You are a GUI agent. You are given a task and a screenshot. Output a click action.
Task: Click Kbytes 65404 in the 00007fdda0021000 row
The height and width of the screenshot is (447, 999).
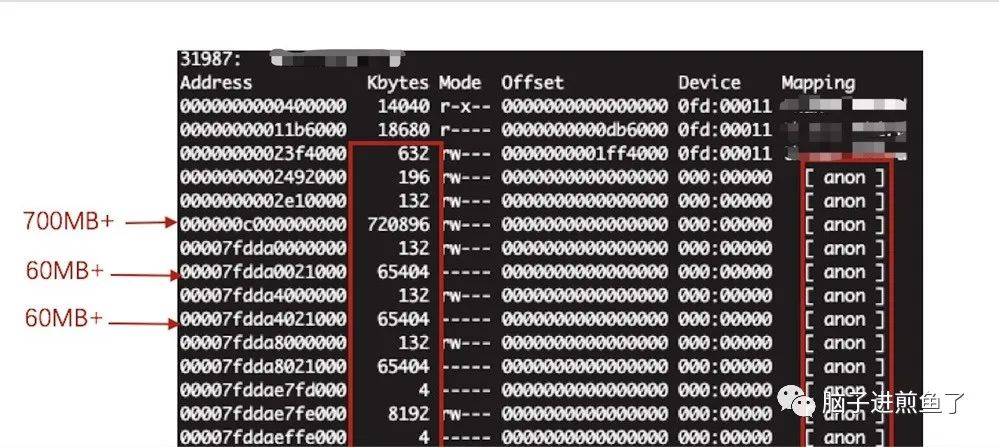pos(403,272)
